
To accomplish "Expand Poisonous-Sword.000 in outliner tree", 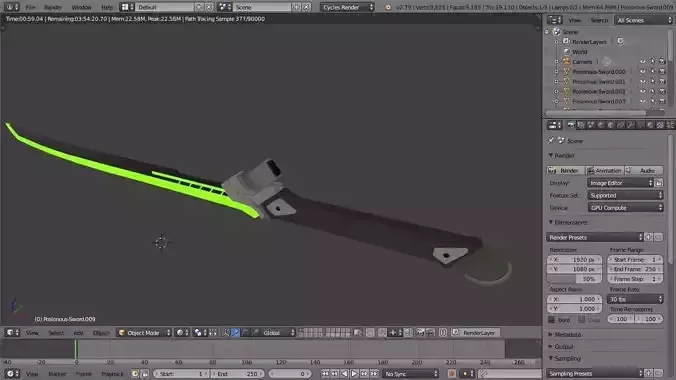I will click(x=557, y=72).
